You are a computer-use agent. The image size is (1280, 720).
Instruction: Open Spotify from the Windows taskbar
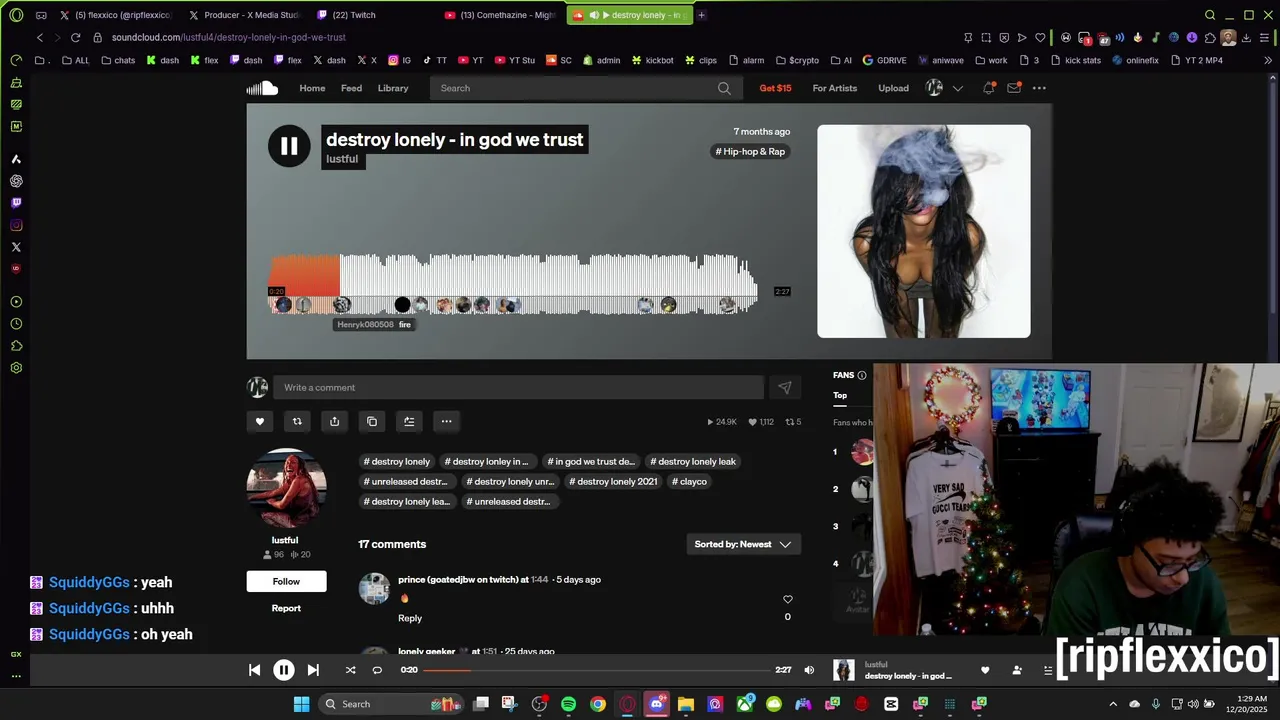point(569,704)
